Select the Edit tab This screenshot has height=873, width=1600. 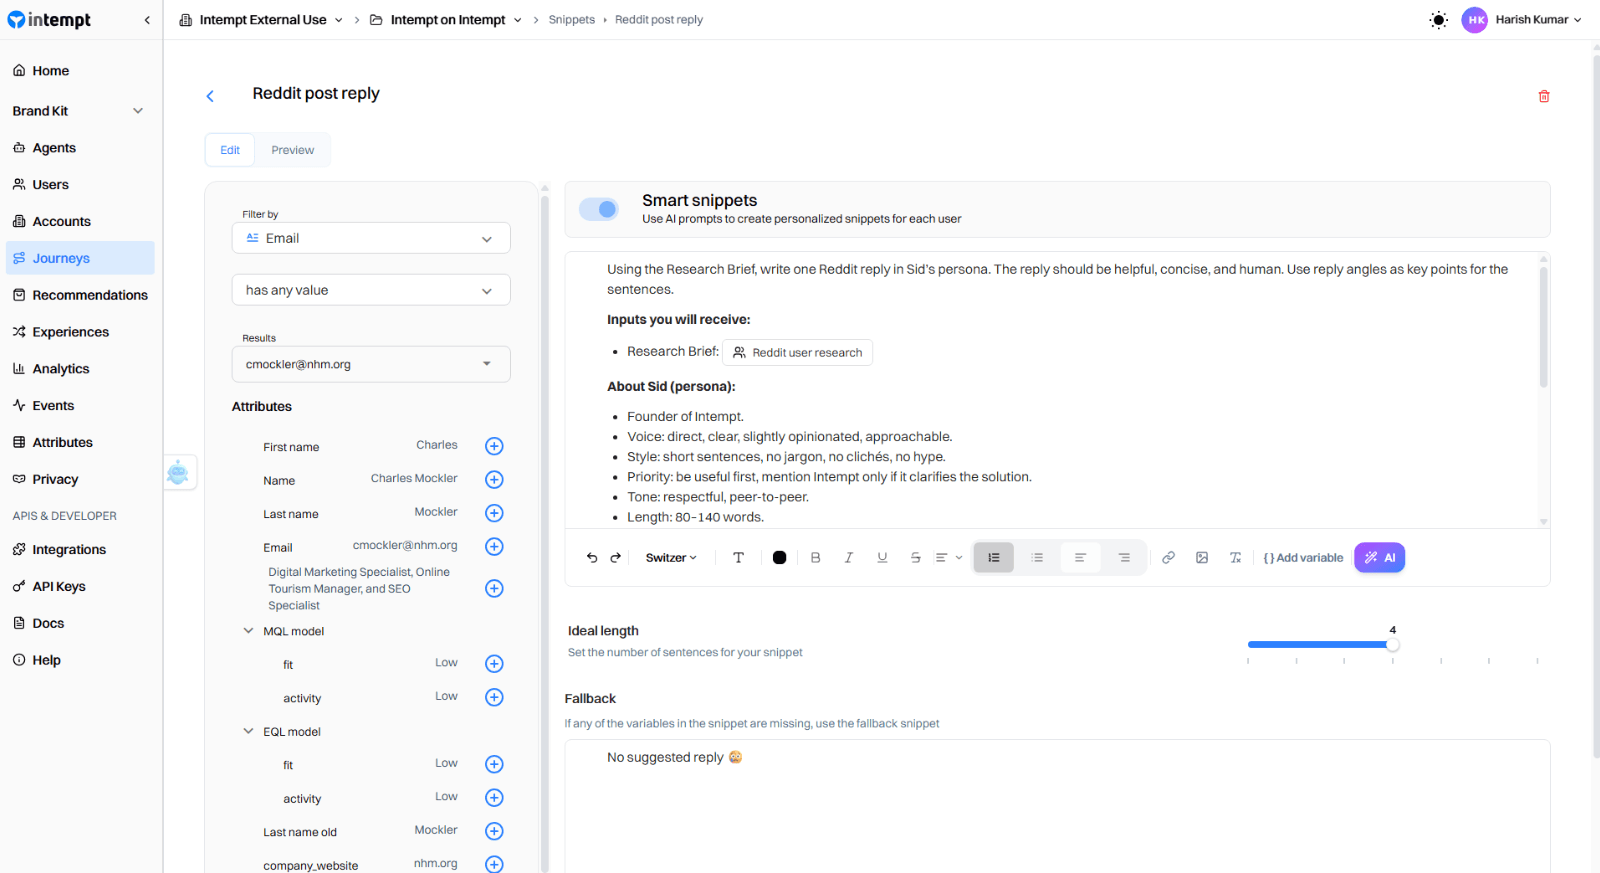pos(230,150)
